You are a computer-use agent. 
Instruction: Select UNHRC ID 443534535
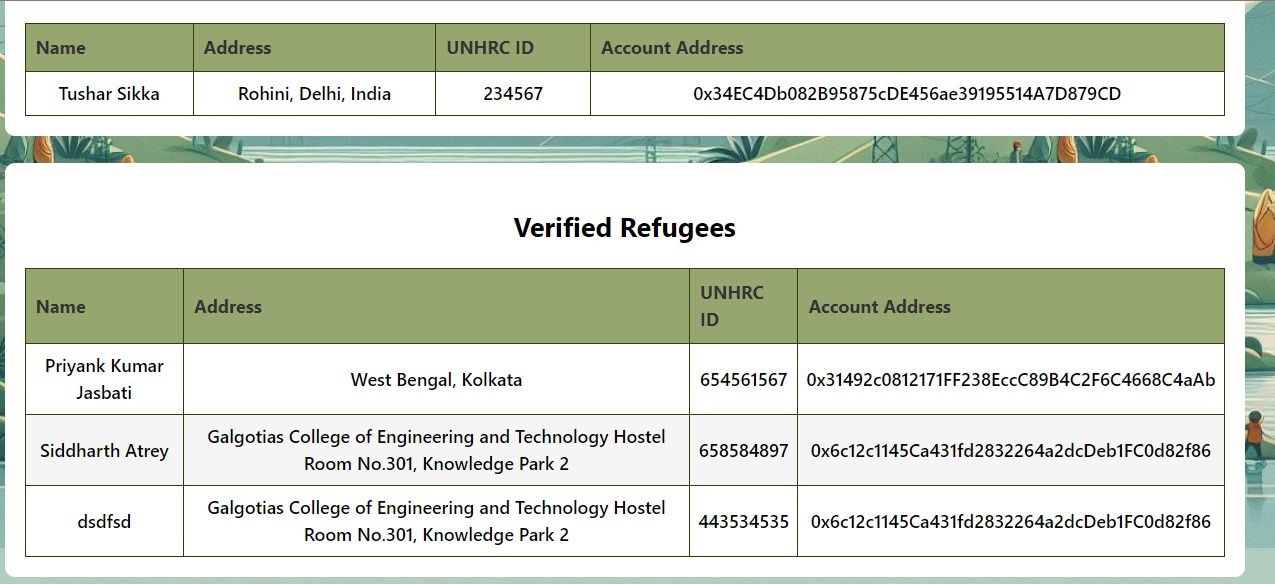[743, 522]
